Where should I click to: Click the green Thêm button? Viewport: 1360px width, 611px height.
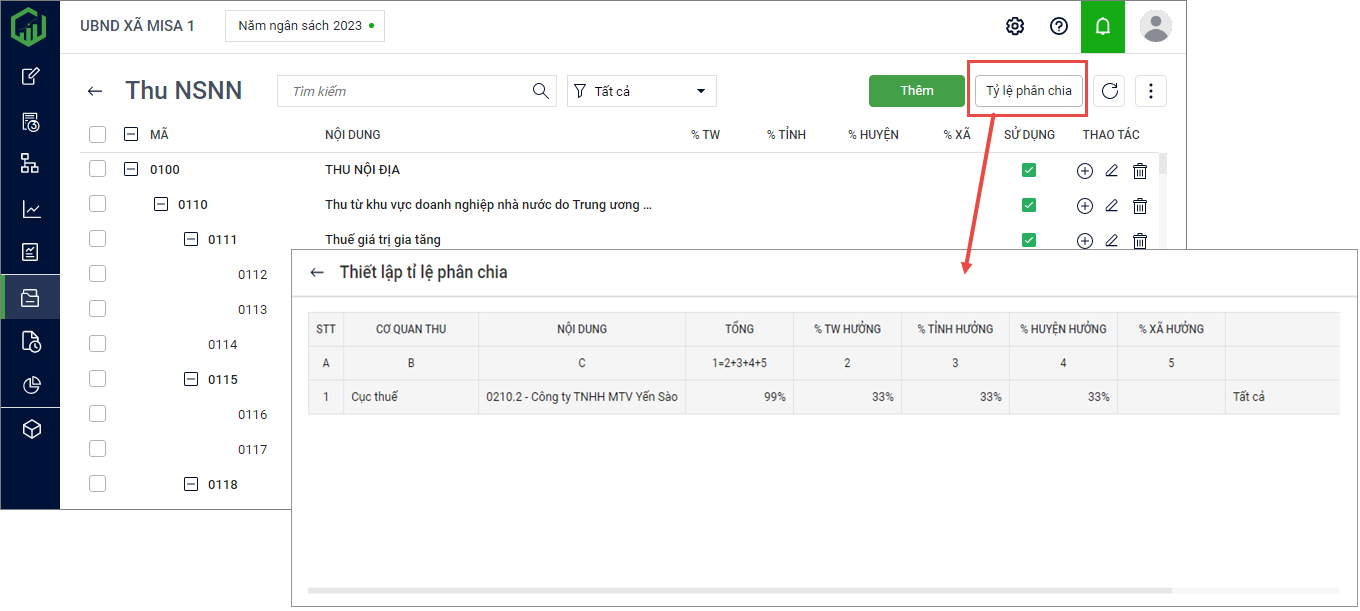point(916,91)
